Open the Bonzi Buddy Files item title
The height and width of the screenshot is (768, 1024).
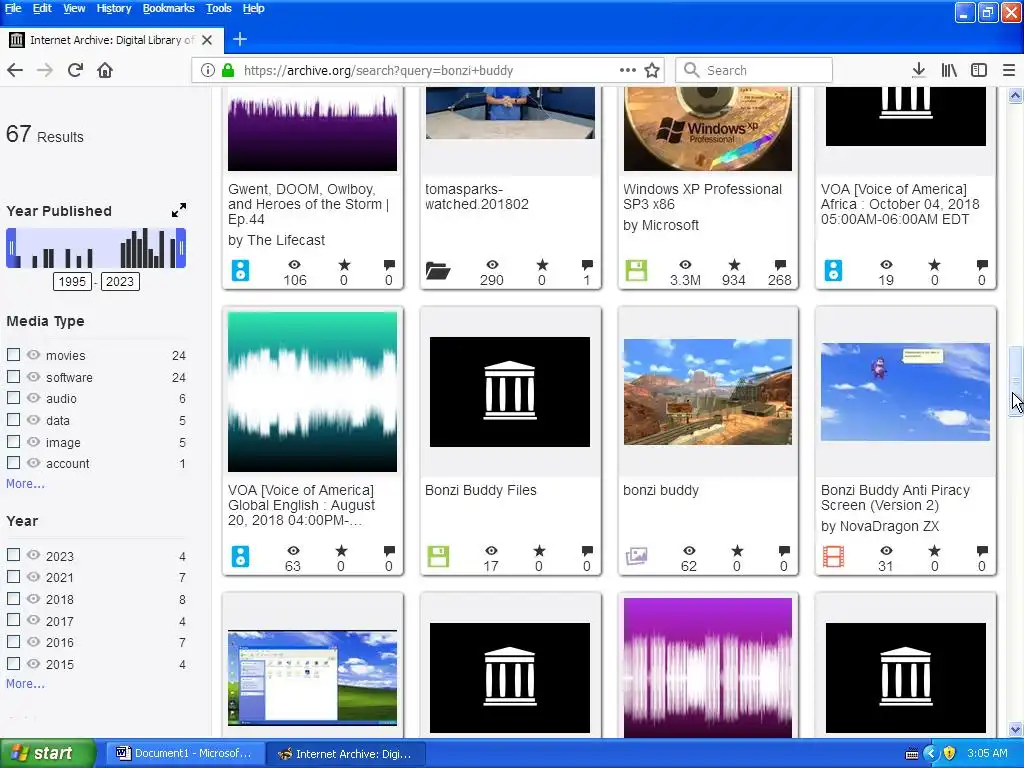click(481, 490)
